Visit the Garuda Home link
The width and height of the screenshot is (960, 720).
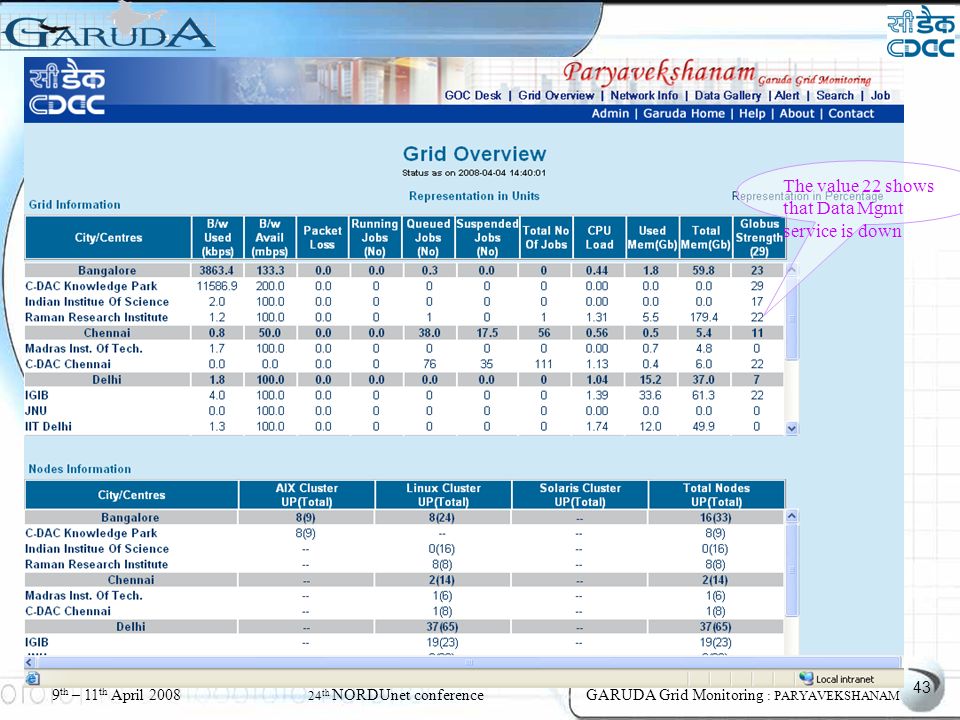click(684, 113)
